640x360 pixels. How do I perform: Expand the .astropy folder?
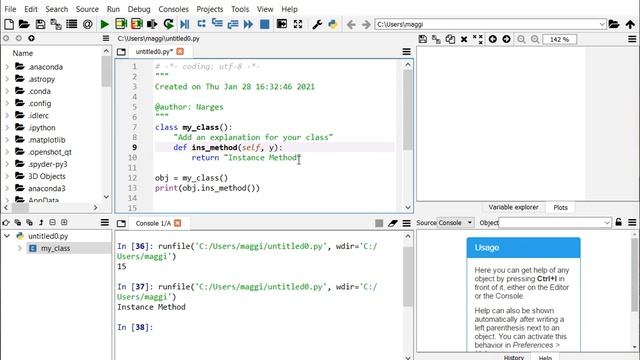point(7,79)
